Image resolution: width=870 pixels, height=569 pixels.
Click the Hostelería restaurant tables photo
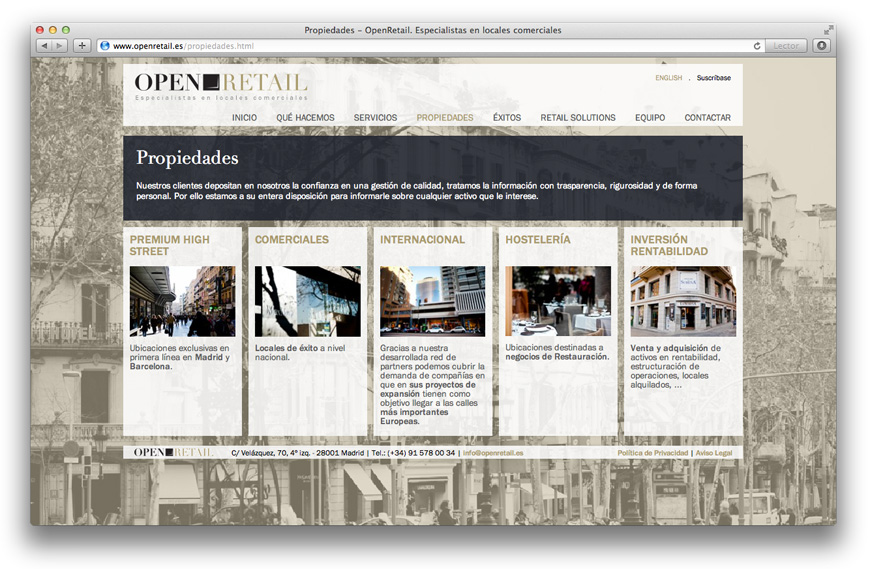click(558, 301)
